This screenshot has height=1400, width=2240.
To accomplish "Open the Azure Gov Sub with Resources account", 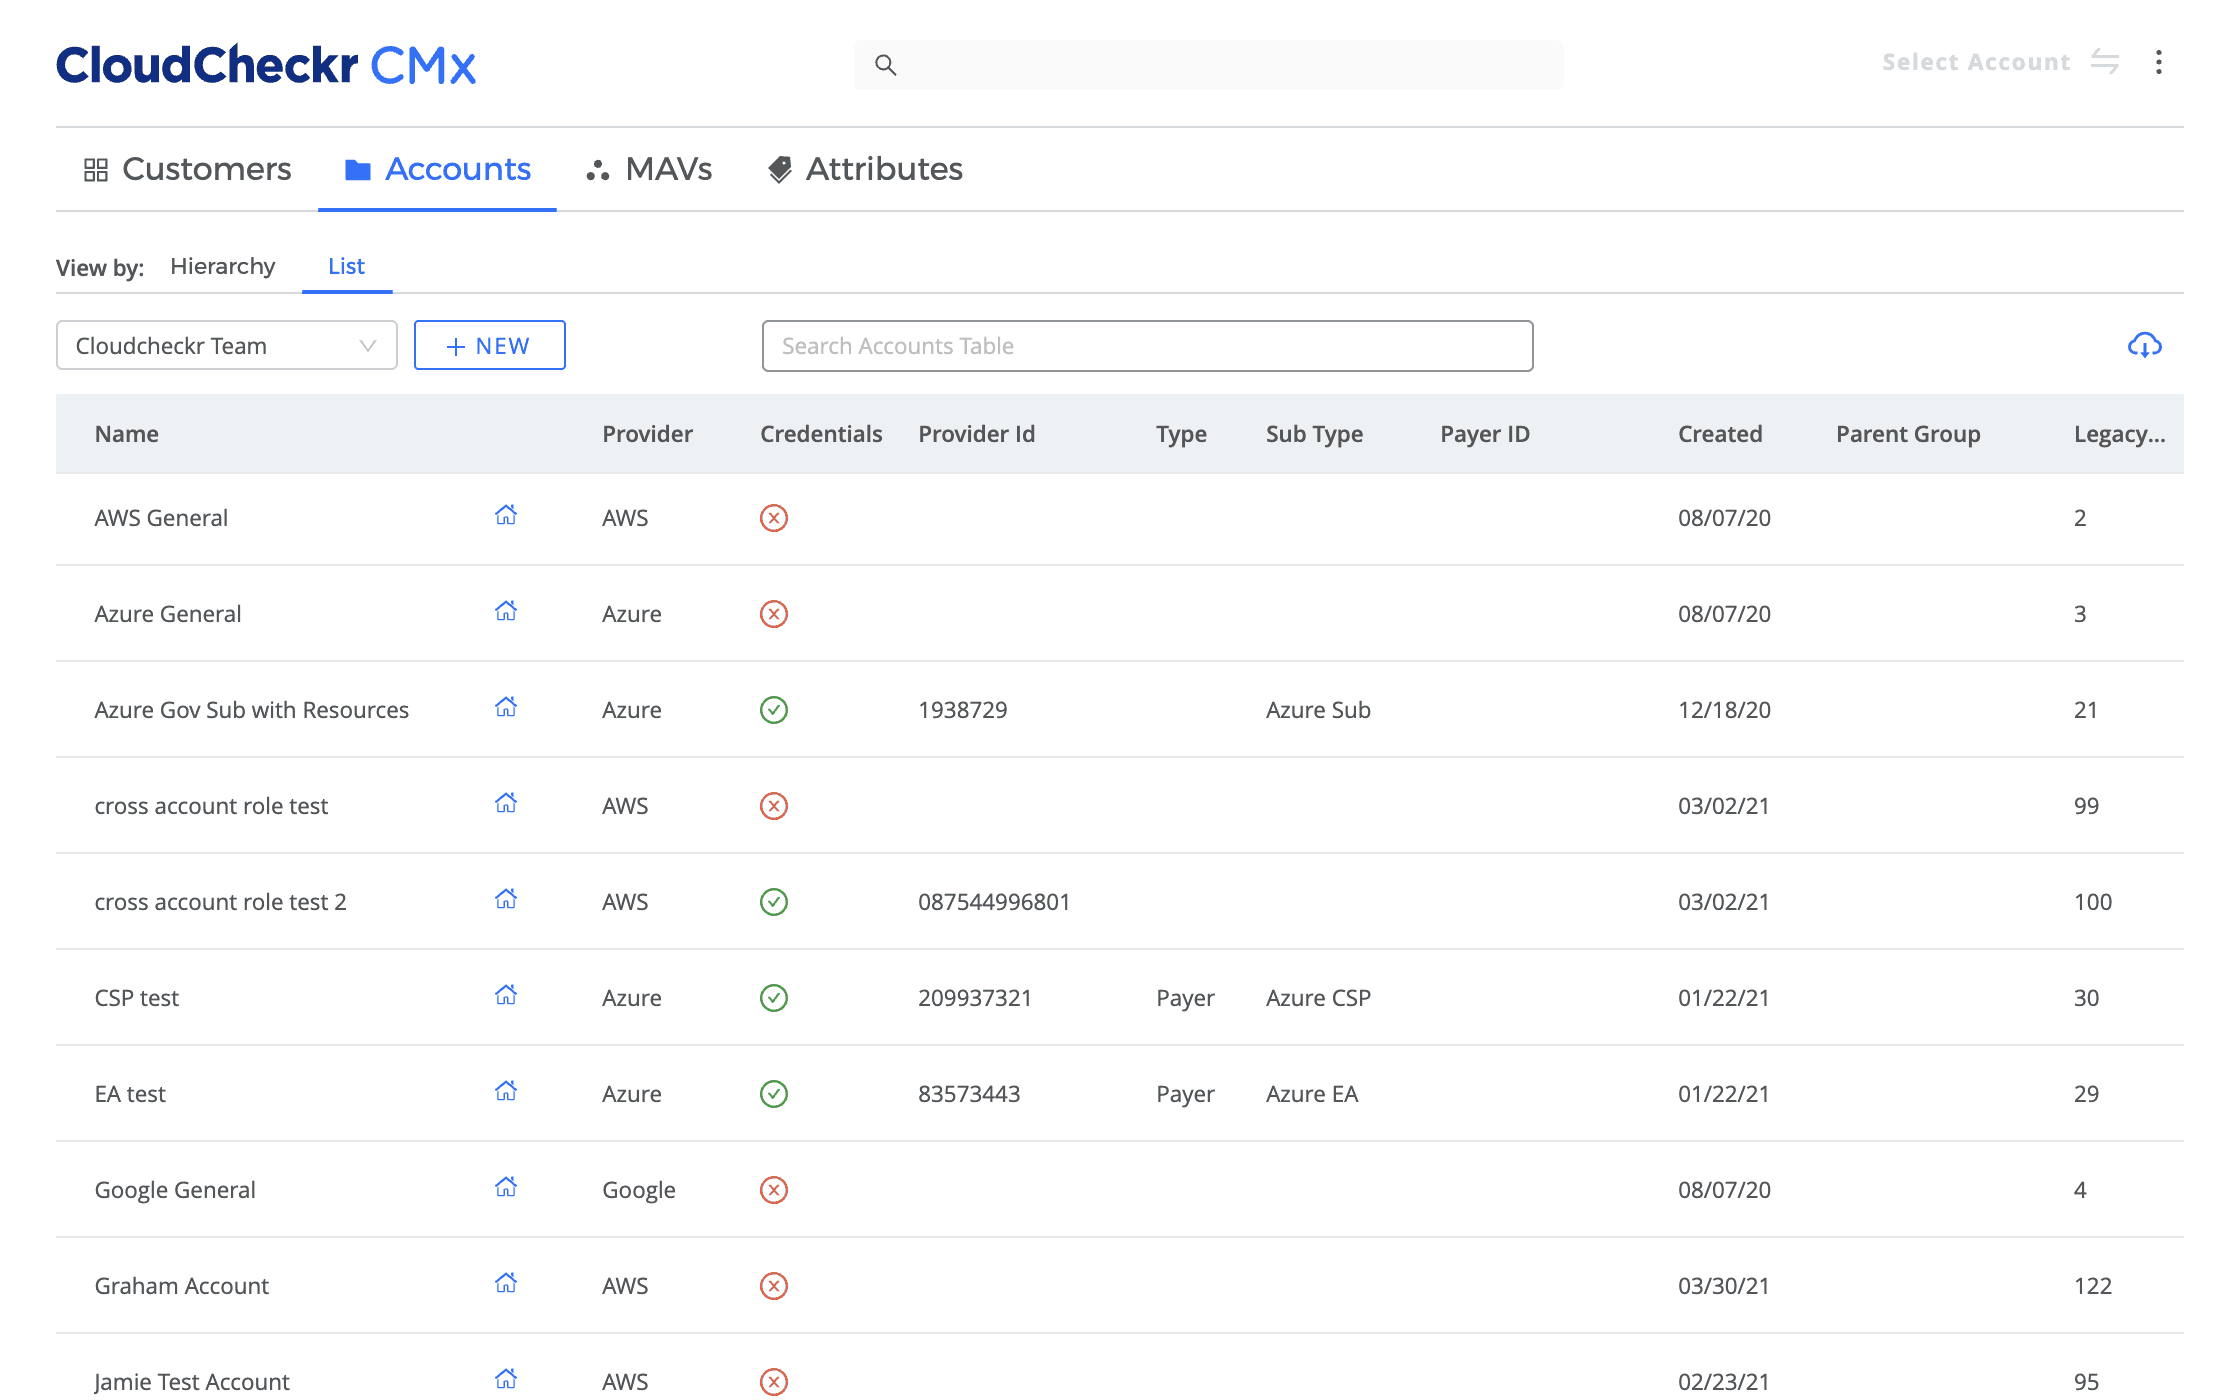I will 252,710.
